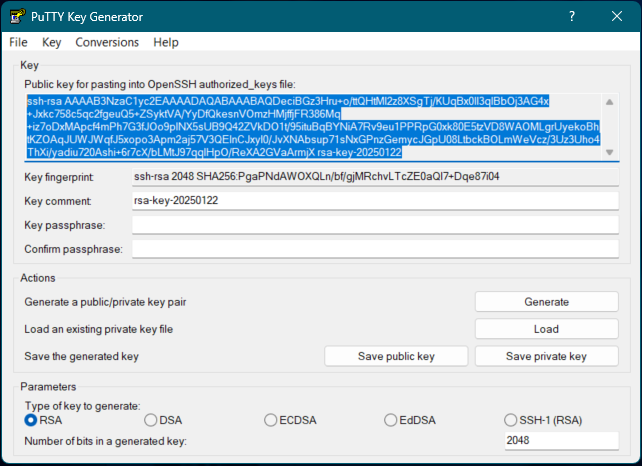Click the 'Key comment' label
The width and height of the screenshot is (642, 466).
pos(58,201)
